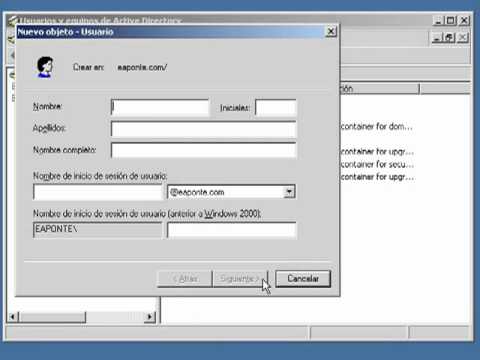Click the Atrás button
Viewport: 480px width, 360px height.
point(185,279)
